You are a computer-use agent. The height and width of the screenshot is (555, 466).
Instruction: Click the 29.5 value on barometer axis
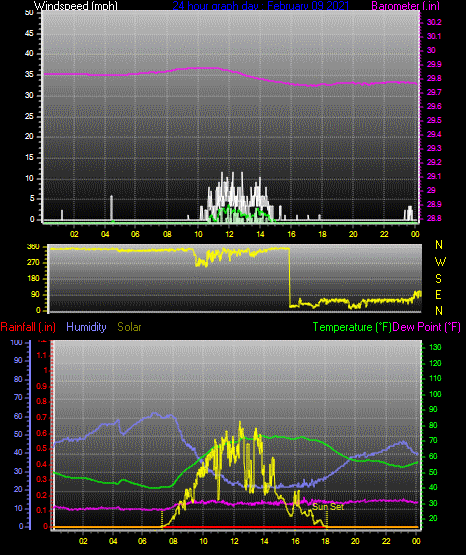[x=434, y=120]
